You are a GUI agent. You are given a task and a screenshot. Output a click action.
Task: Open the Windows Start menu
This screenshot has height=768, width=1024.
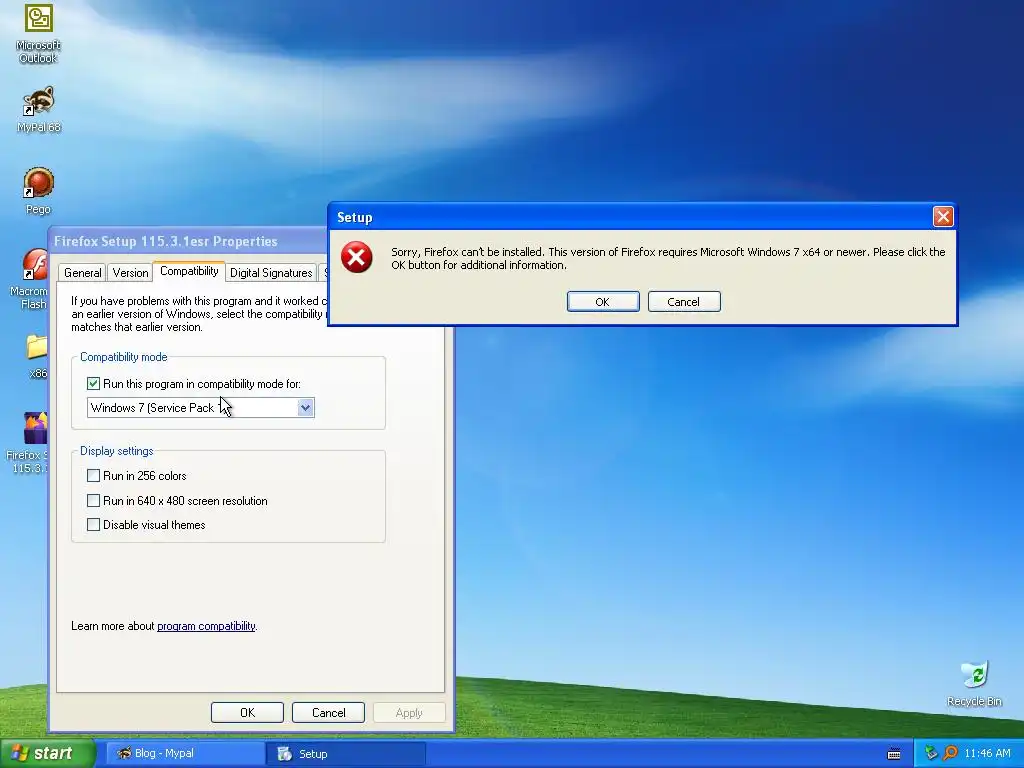tap(47, 753)
